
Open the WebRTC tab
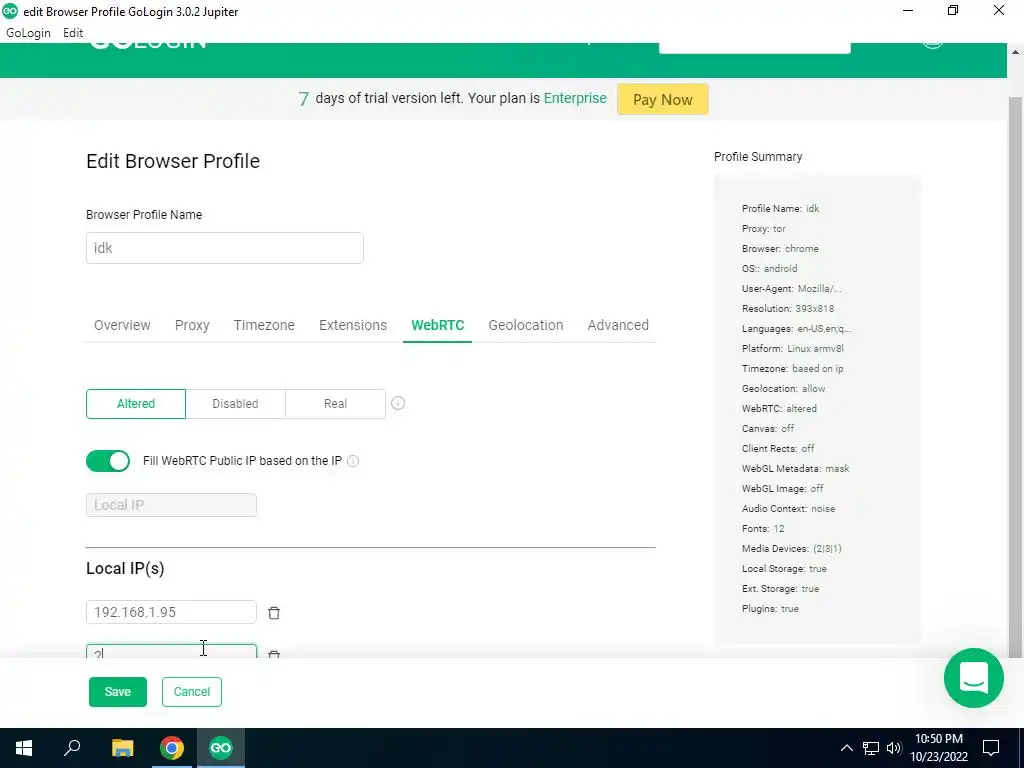(438, 325)
